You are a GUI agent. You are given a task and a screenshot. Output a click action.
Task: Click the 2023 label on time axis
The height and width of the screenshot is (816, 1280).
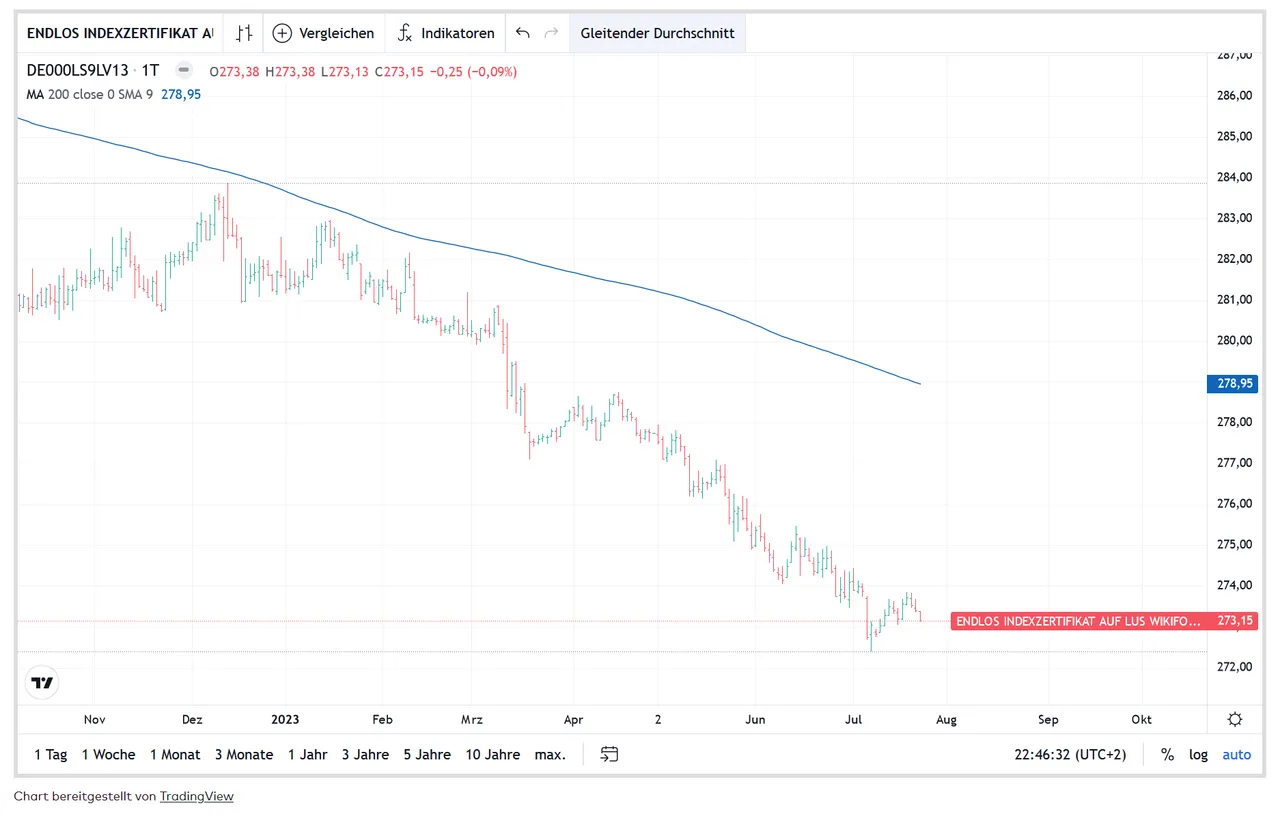click(x=285, y=719)
